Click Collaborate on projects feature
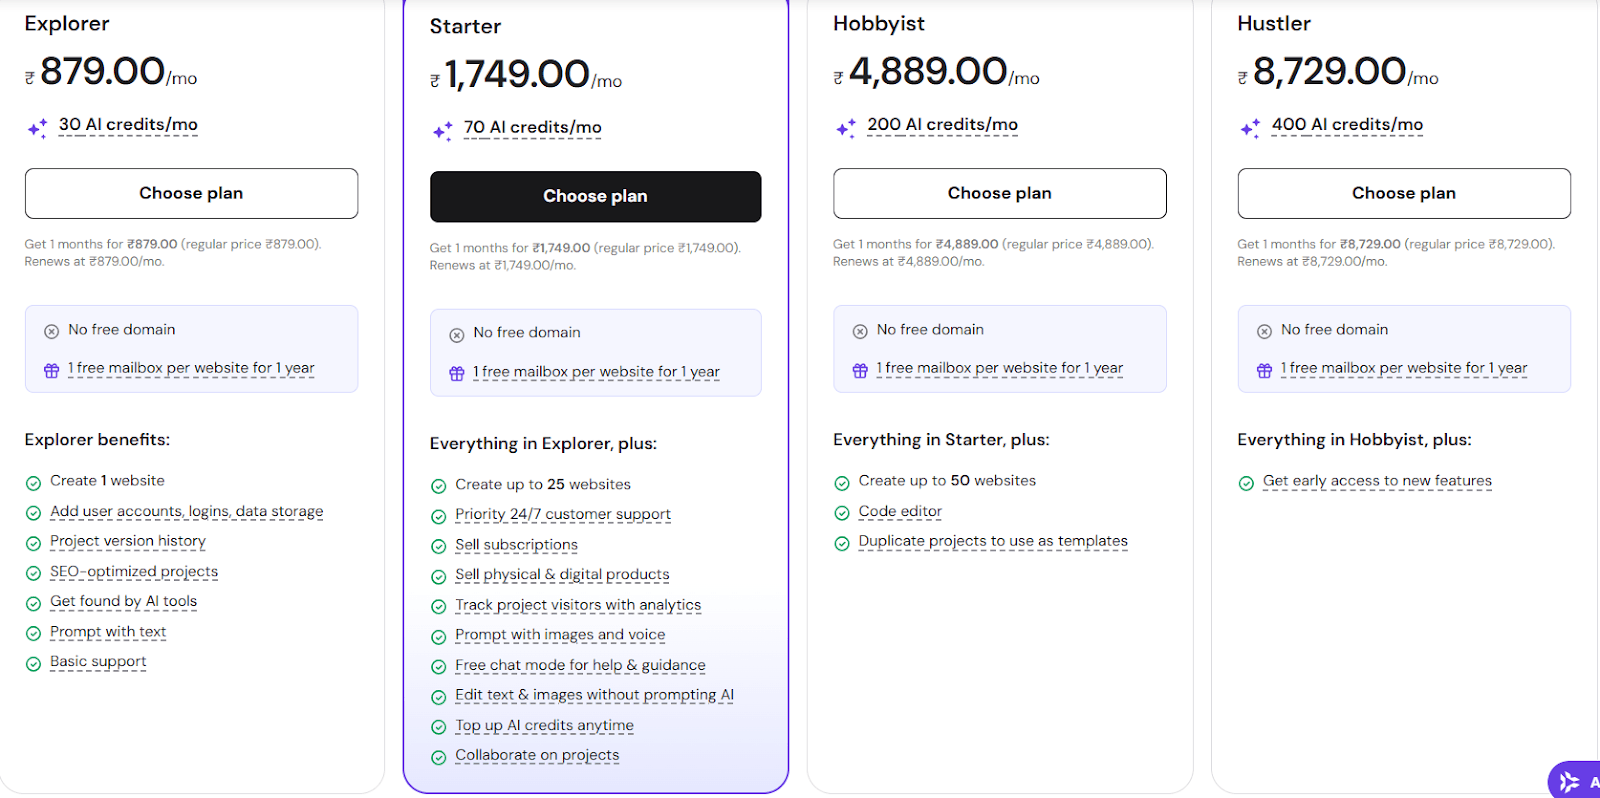The height and width of the screenshot is (798, 1600). [x=537, y=755]
